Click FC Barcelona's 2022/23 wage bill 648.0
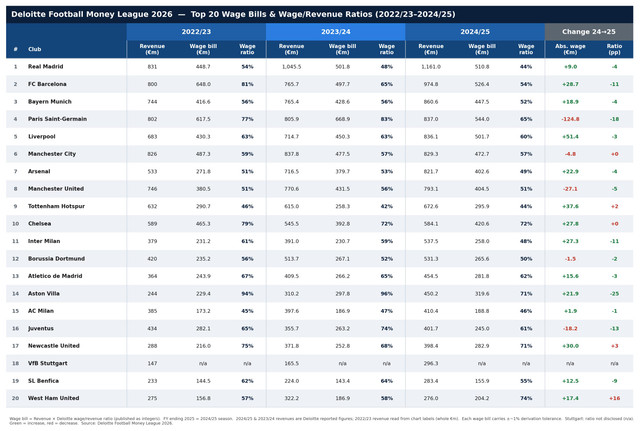The height and width of the screenshot is (431, 640). [203, 84]
